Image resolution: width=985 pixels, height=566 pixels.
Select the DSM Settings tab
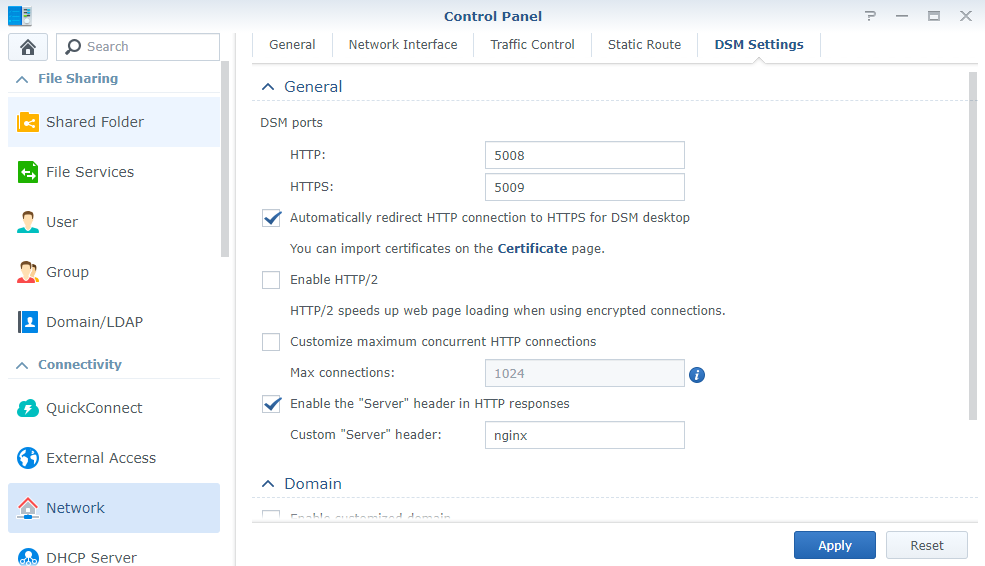tap(759, 45)
